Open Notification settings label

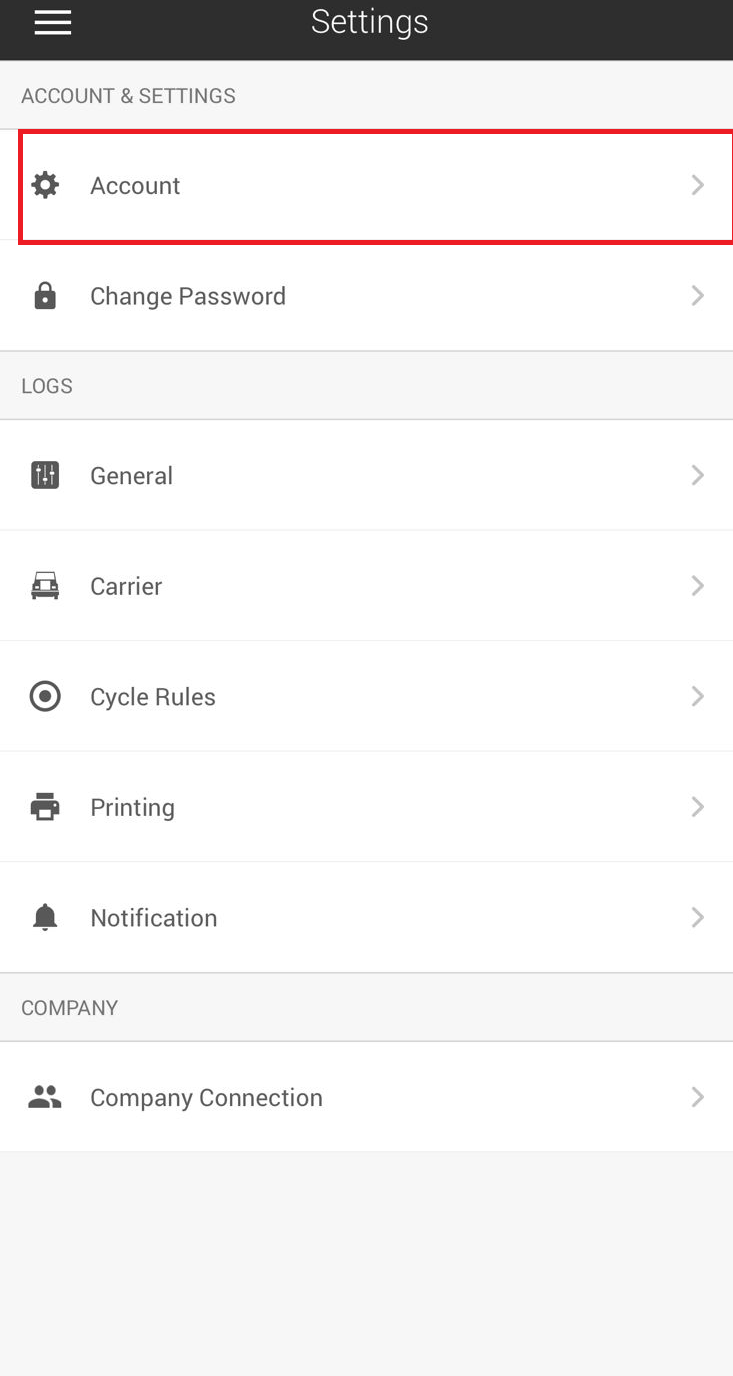[x=154, y=918]
